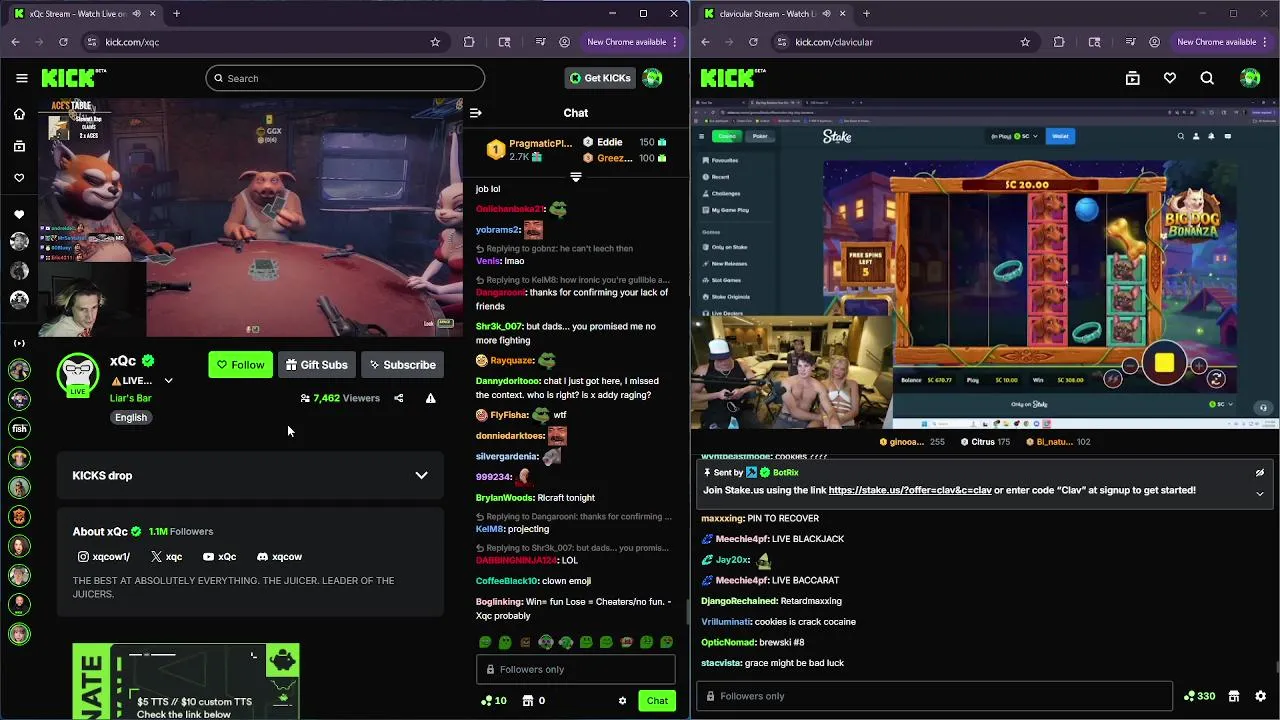Open Following heart icon in clavicular header

coord(1170,78)
